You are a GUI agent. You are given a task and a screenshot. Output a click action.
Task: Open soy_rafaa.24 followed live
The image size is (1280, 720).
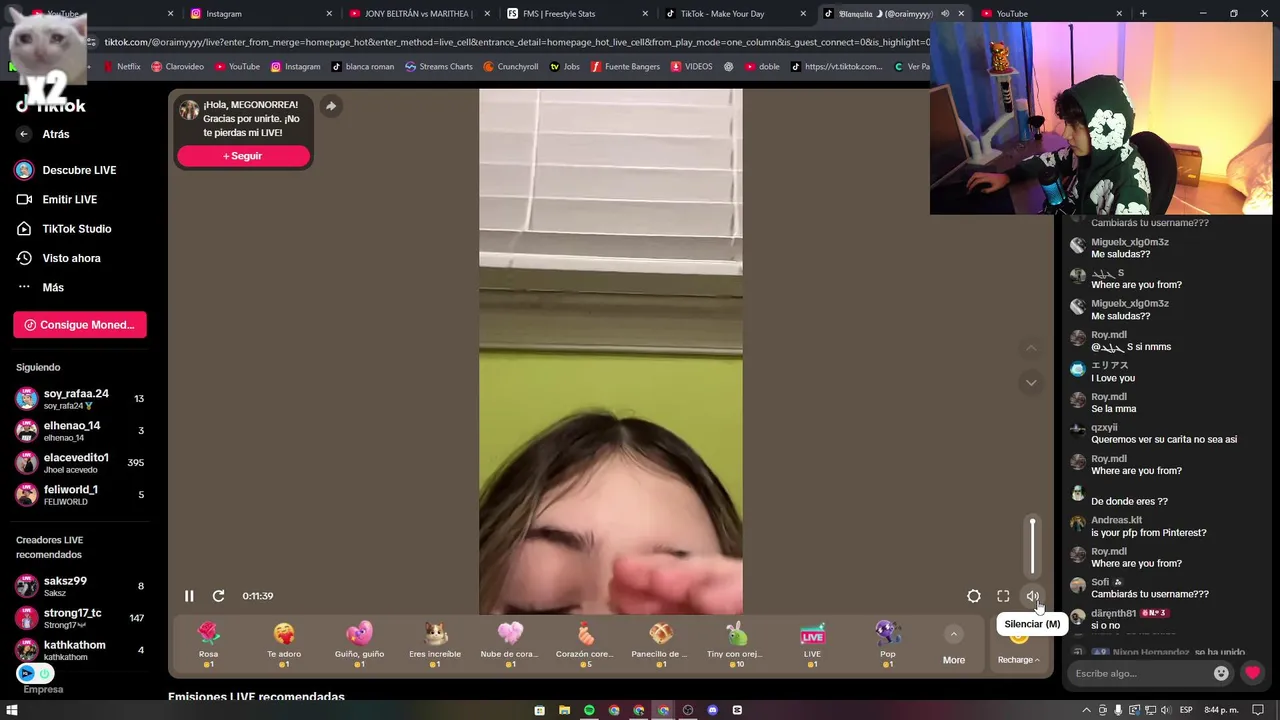click(80, 399)
